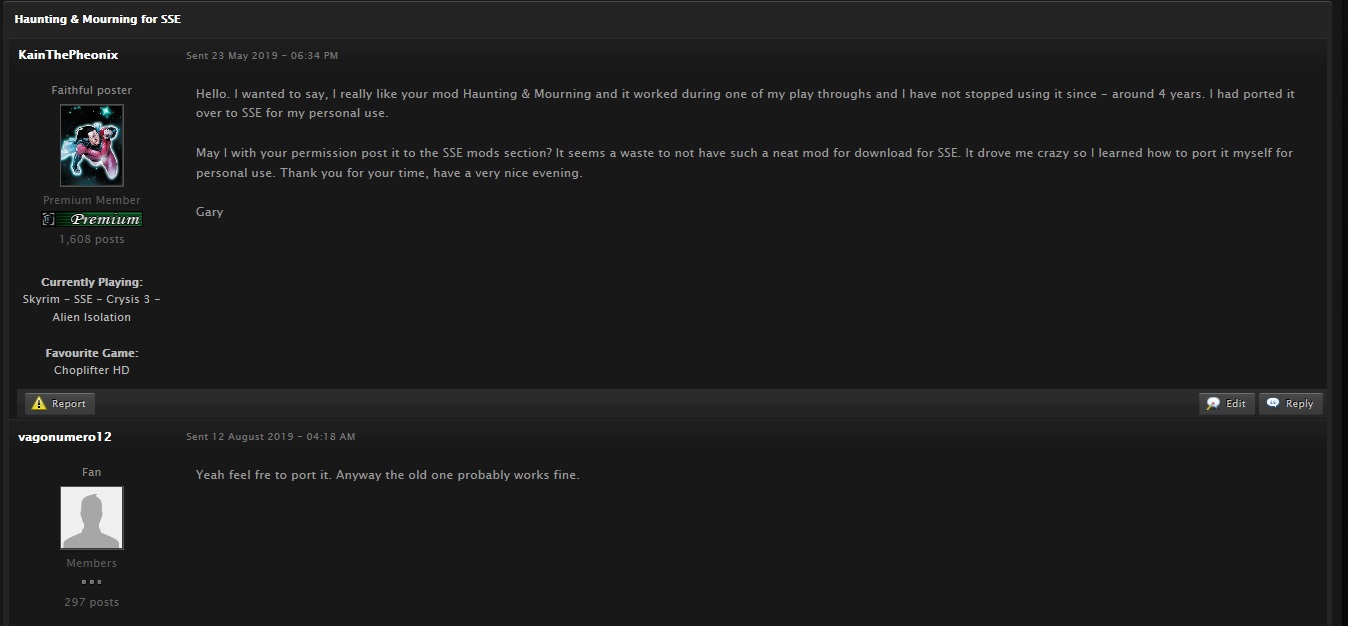Click the 'Sent 12 August 2019' timestamp
This screenshot has height=626, width=1348.
(270, 437)
